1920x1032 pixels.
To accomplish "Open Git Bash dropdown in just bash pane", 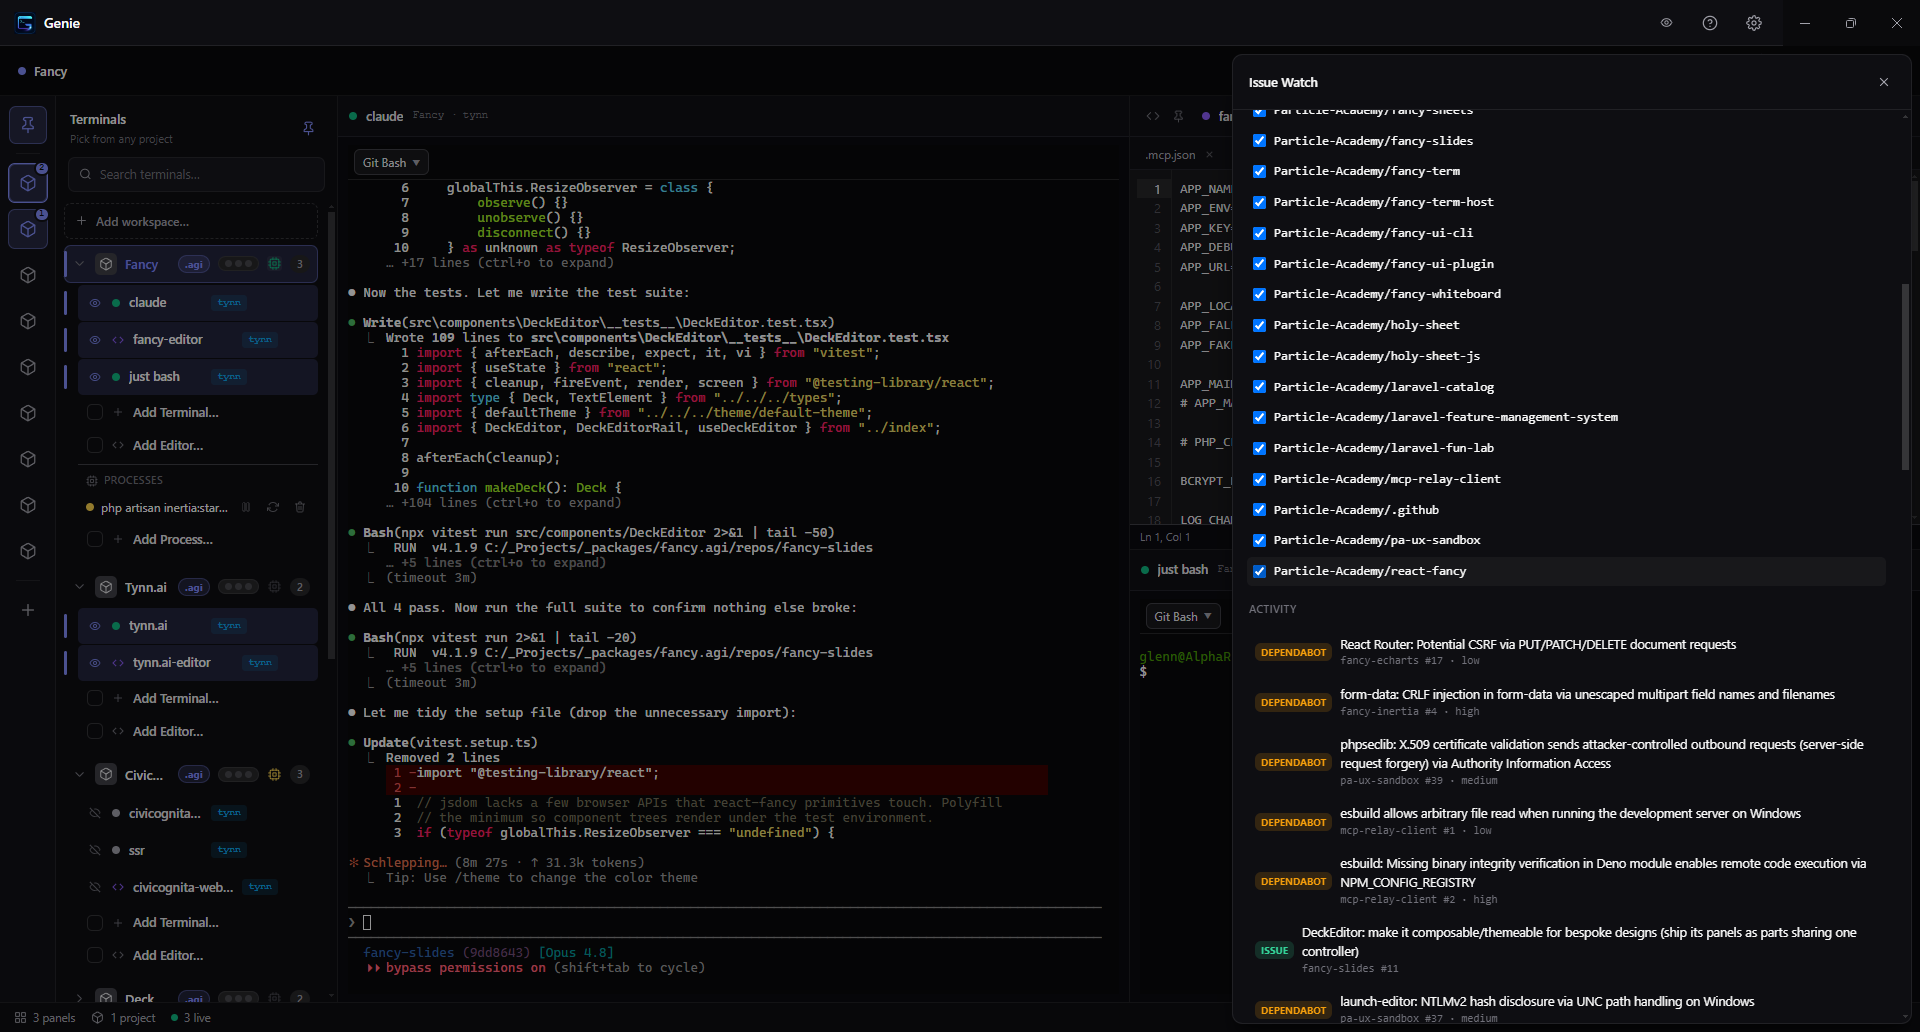I will click(1182, 616).
